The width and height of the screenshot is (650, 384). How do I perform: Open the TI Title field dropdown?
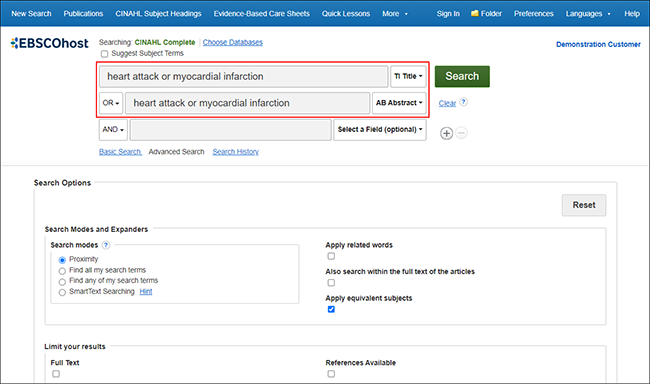tap(408, 76)
